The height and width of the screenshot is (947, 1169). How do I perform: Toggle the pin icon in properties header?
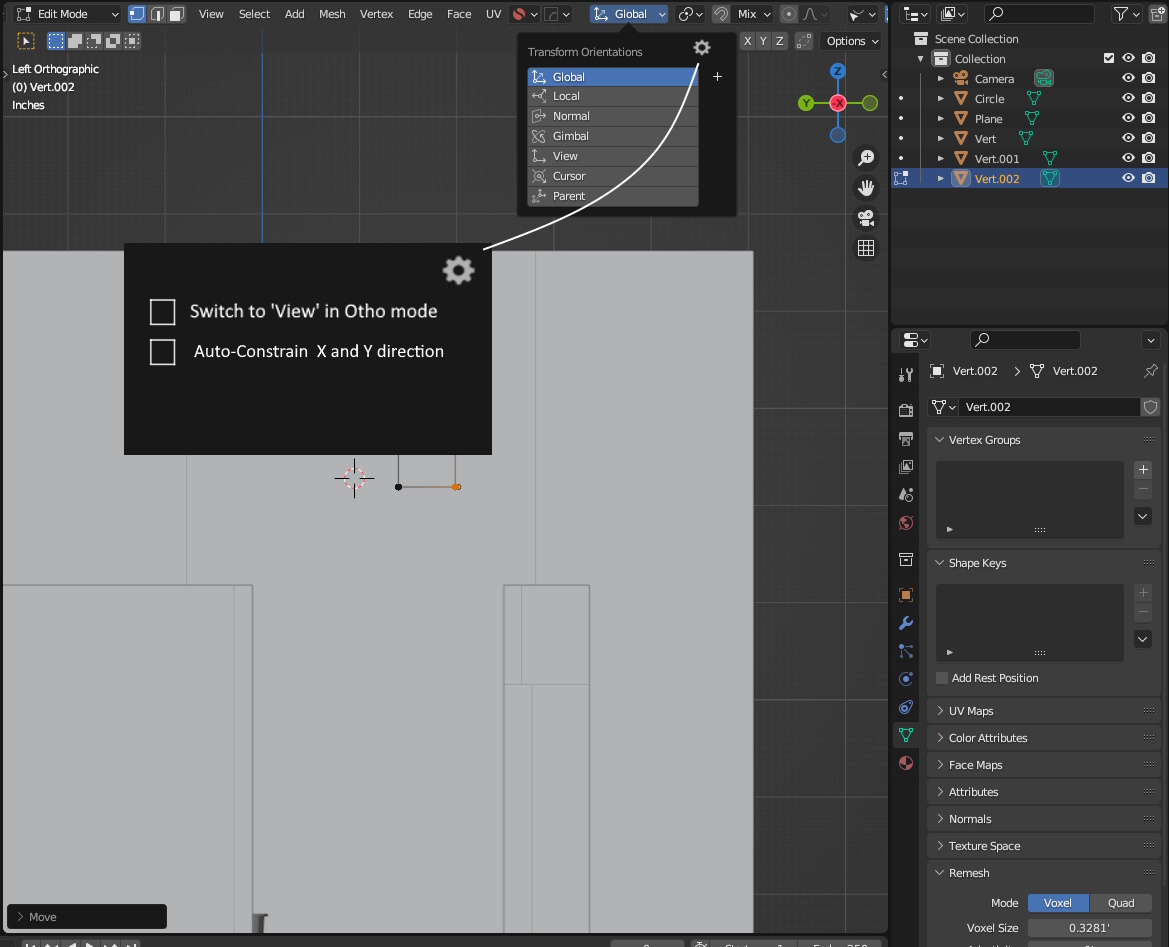coord(1150,371)
